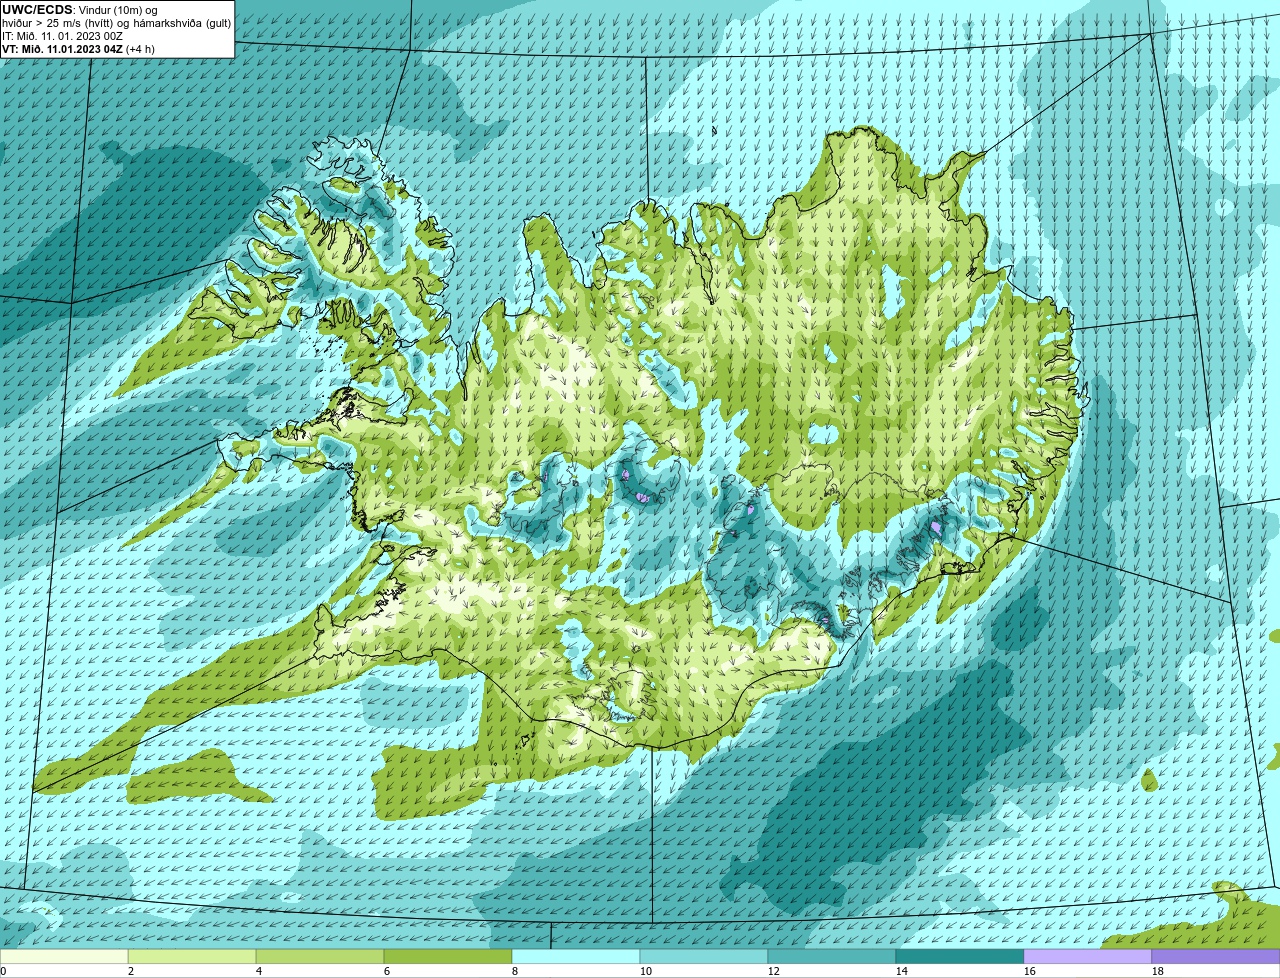Click the '4' tick label on the scale
This screenshot has height=978, width=1280.
(x=259, y=971)
